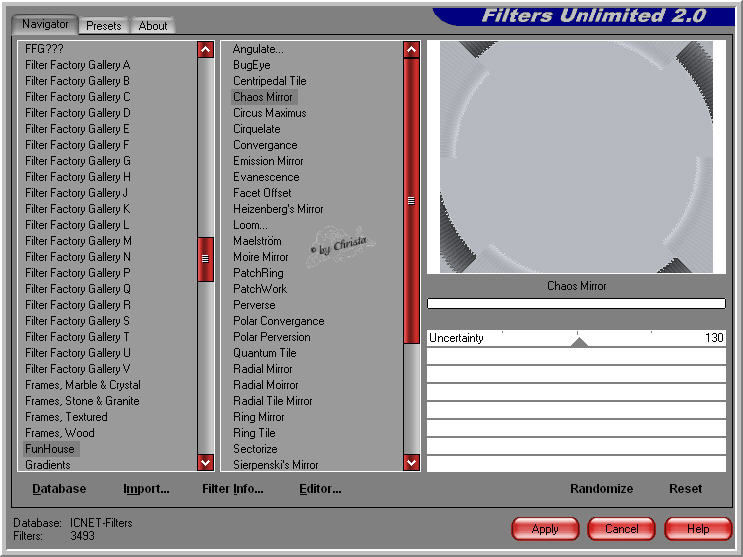Choose the Maelström filter

click(257, 241)
